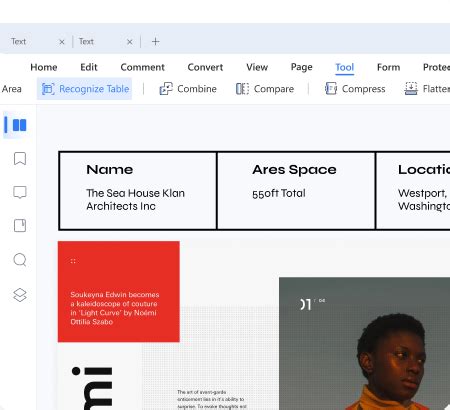Click the Location table header

pos(424,170)
